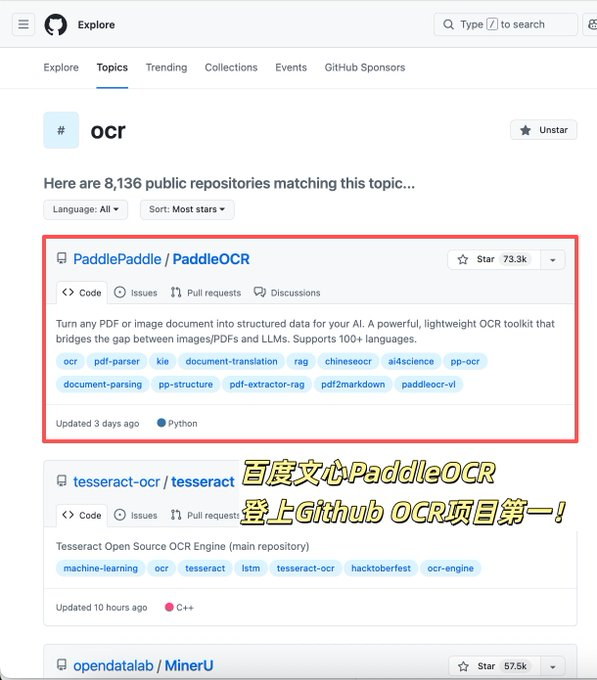Star the MinerU repository

[494, 666]
